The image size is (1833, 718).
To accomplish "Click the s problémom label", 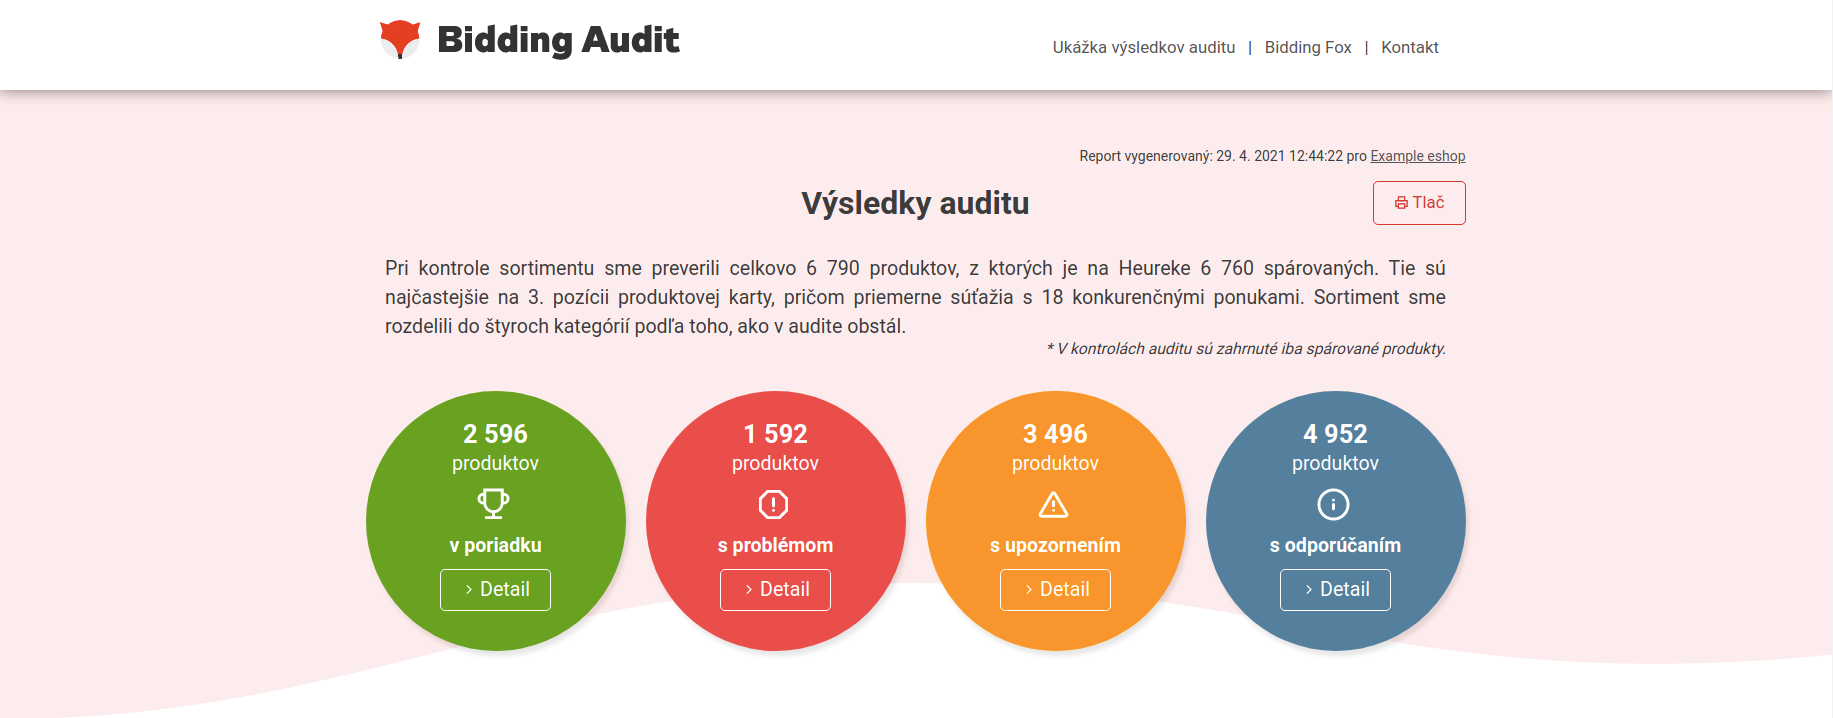I will 775,545.
